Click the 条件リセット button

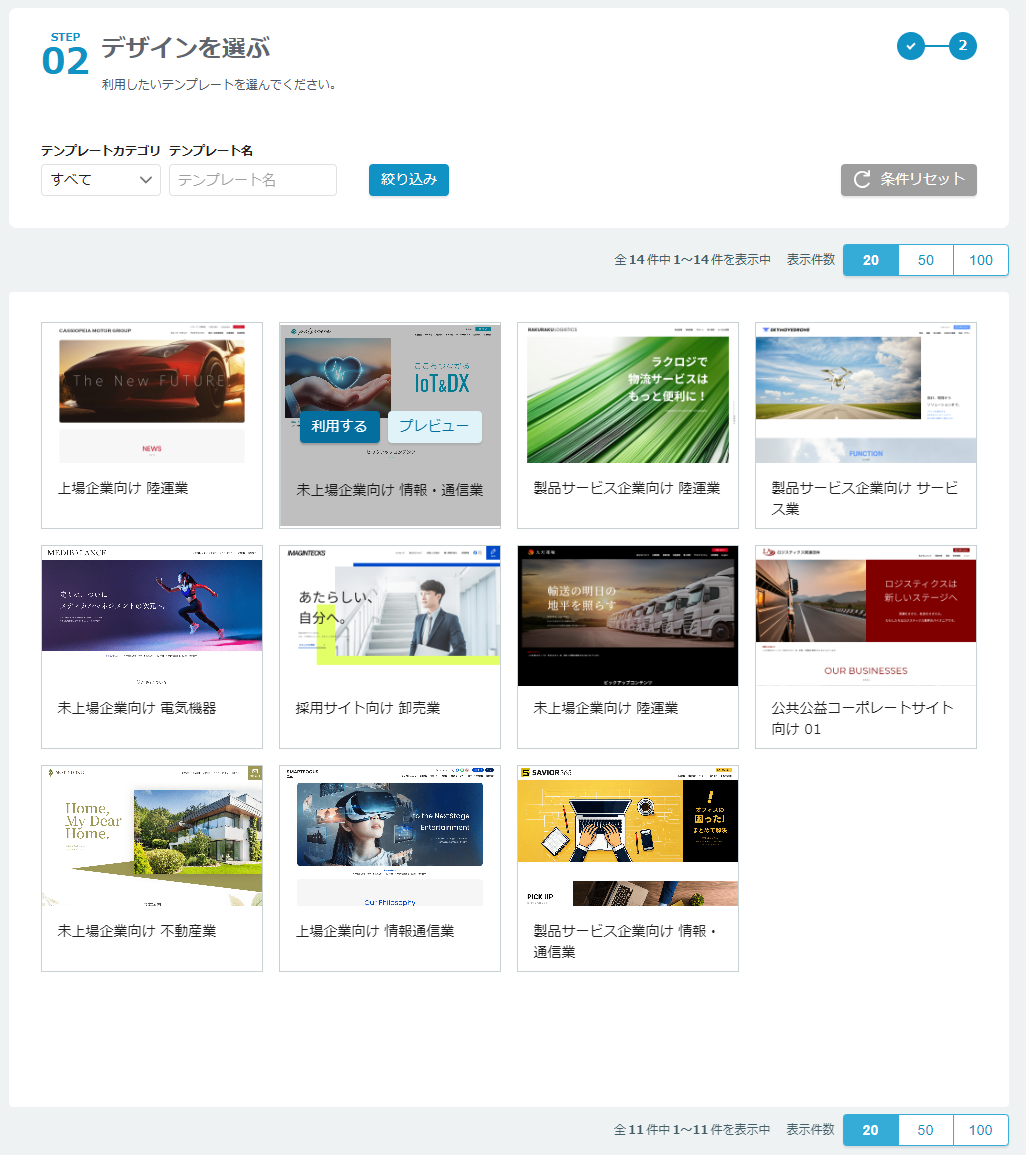click(909, 180)
